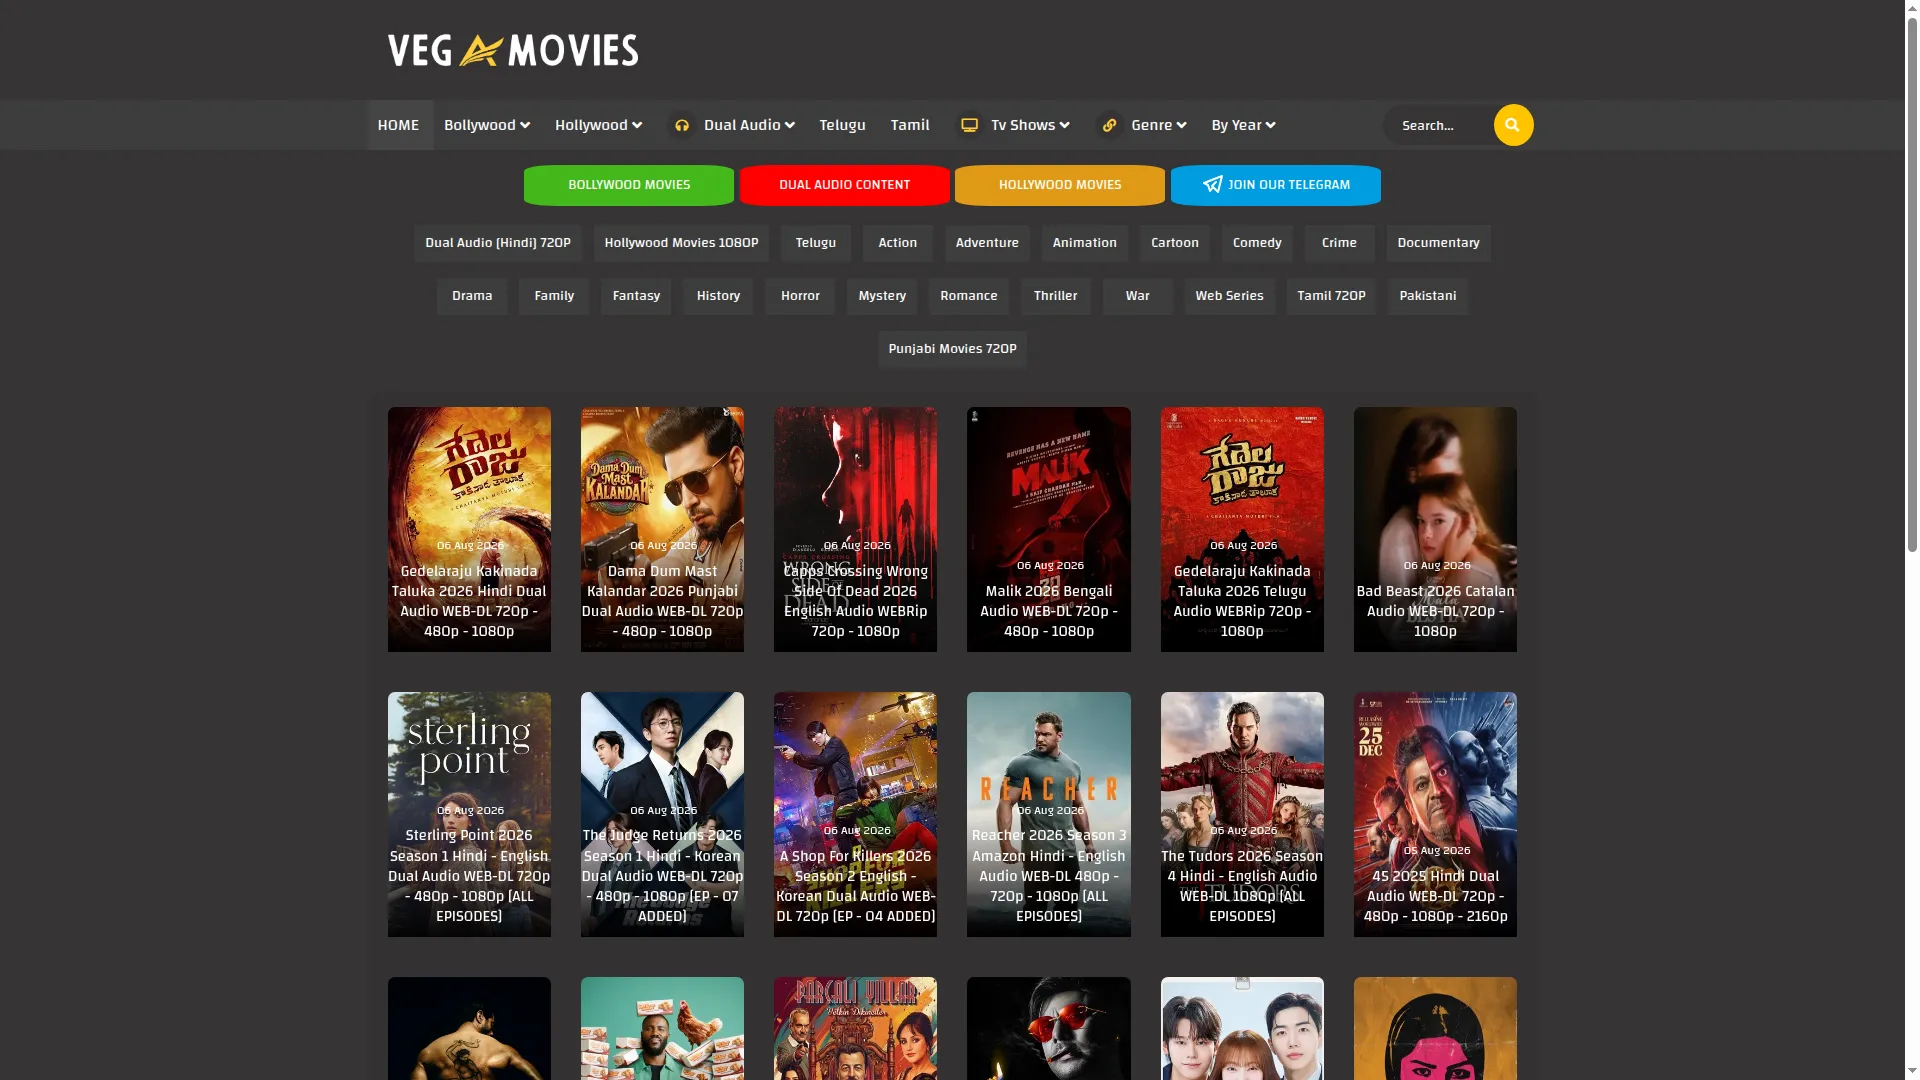Open the Pakistani tag
Image resolution: width=1920 pixels, height=1080 pixels.
coord(1428,296)
